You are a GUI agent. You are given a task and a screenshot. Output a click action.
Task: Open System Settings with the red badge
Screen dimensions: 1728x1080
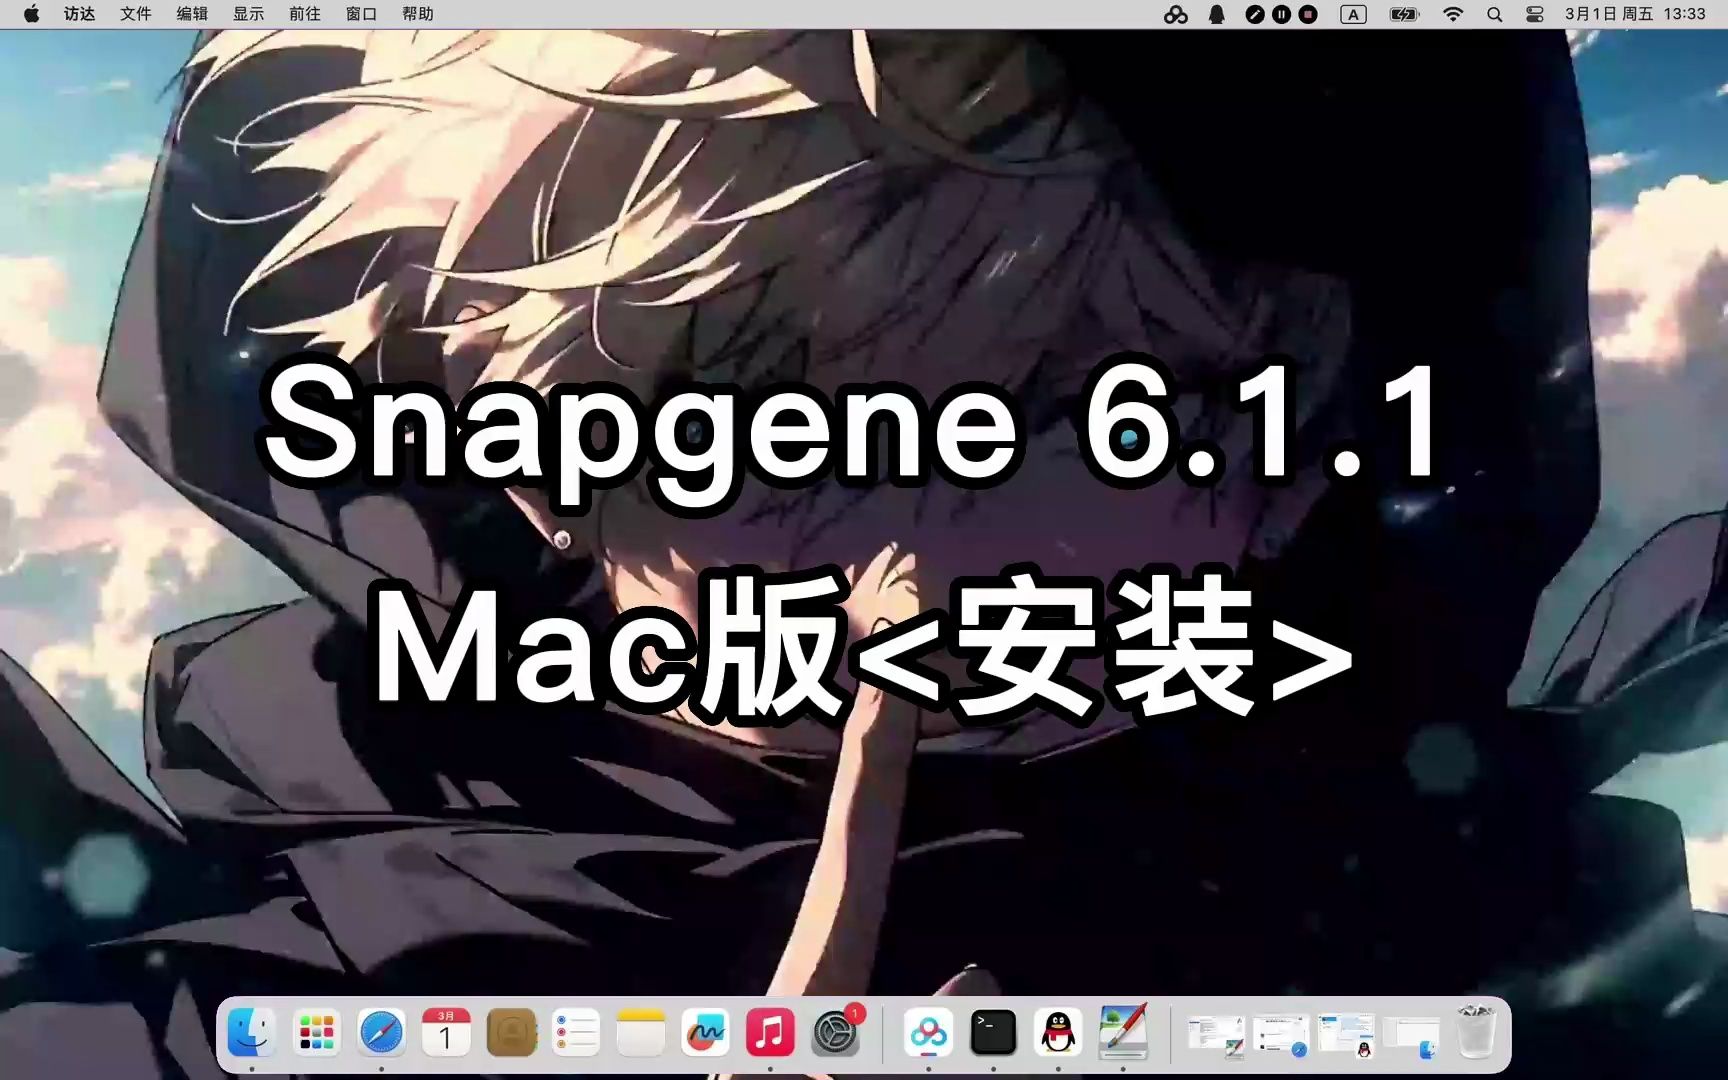point(836,1033)
